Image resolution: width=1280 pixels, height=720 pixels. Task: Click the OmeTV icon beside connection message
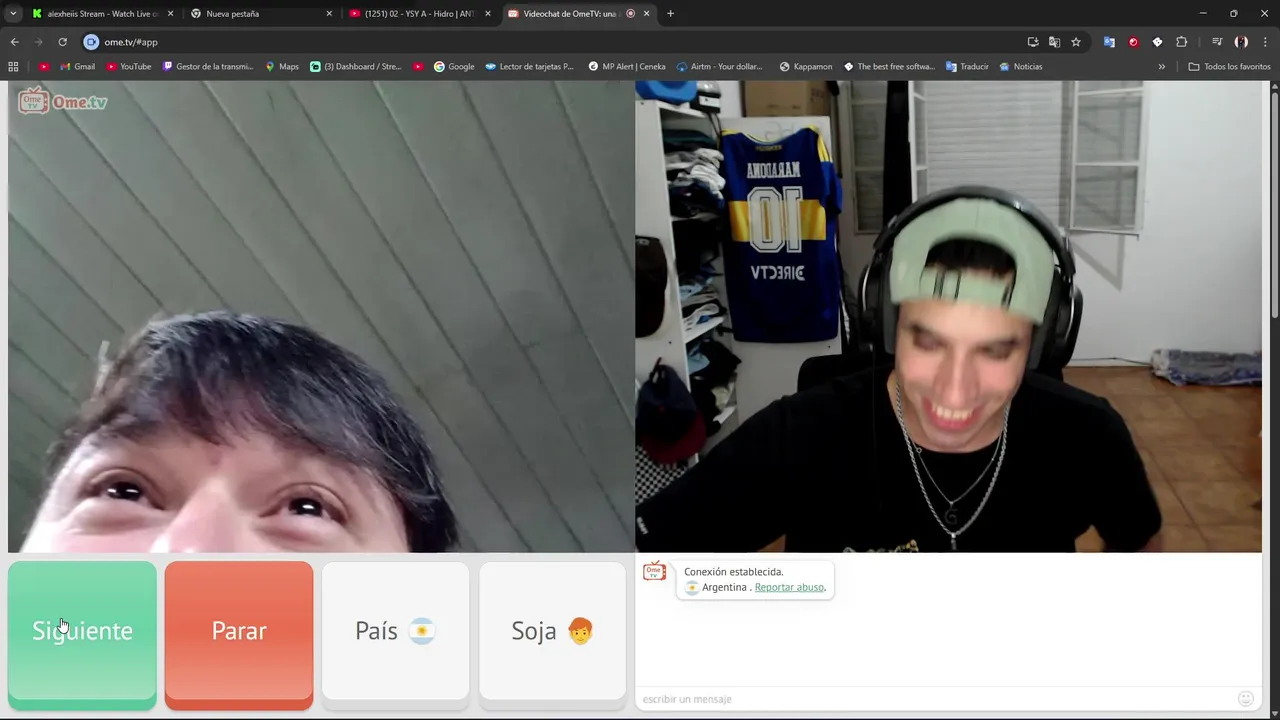click(x=655, y=571)
